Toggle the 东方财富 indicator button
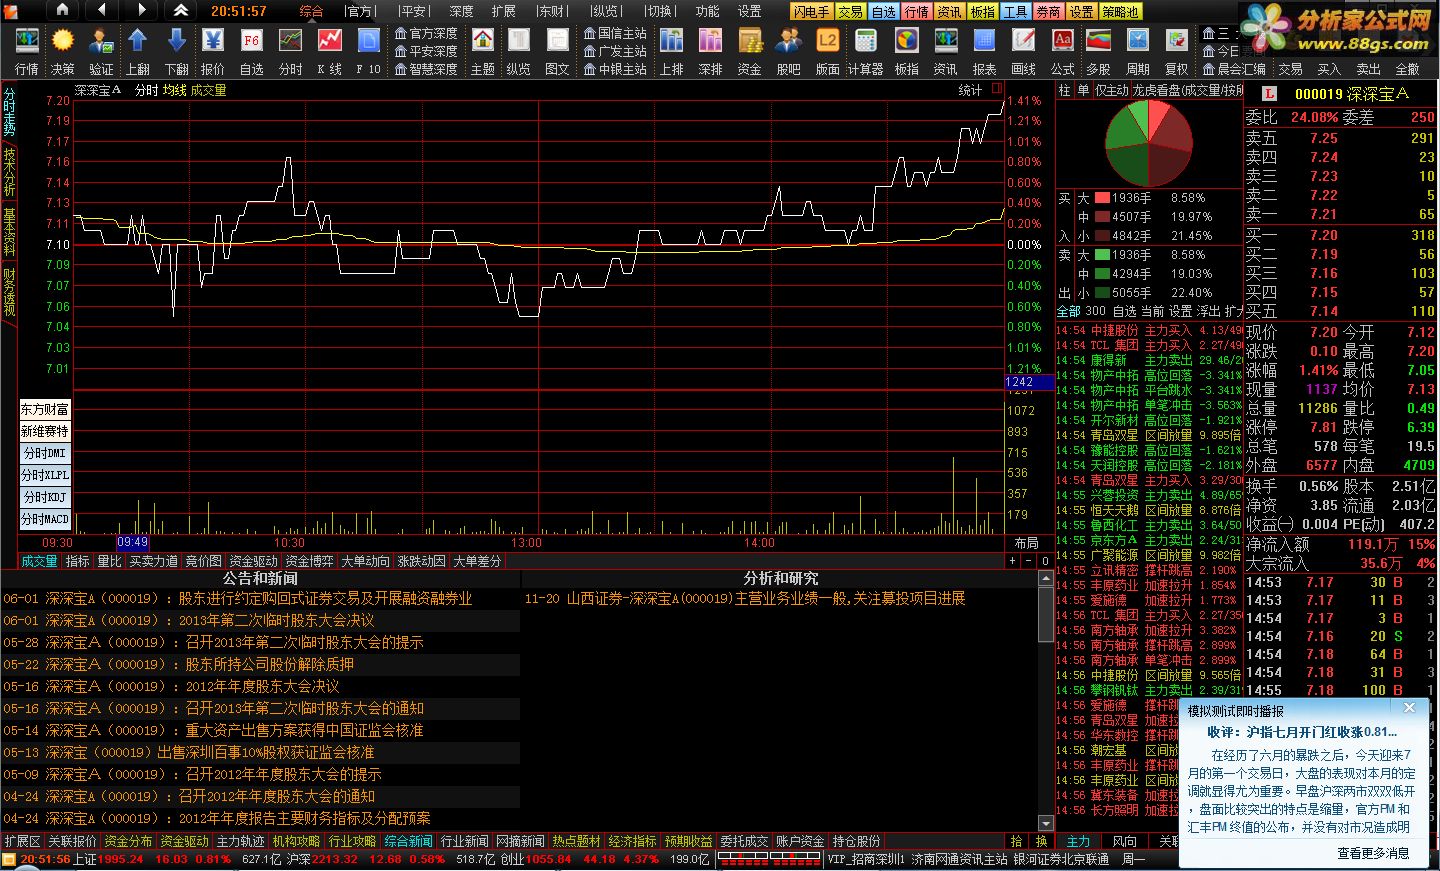 point(45,409)
